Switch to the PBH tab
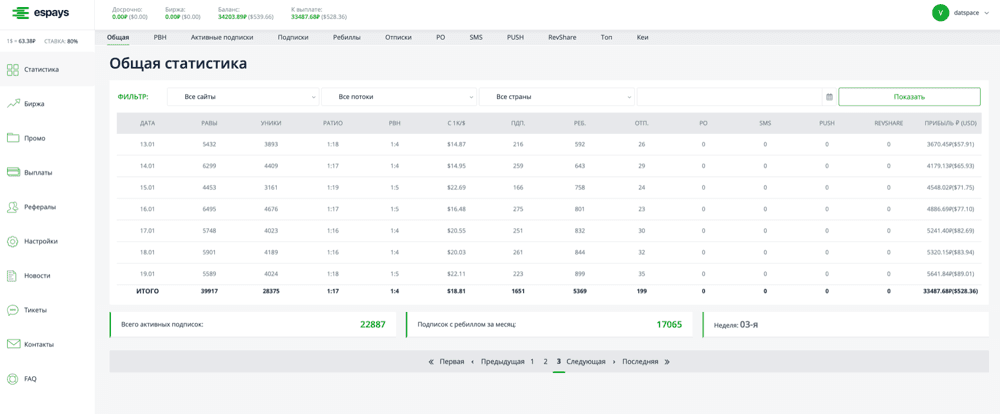The width and height of the screenshot is (1000, 414). coord(159,38)
